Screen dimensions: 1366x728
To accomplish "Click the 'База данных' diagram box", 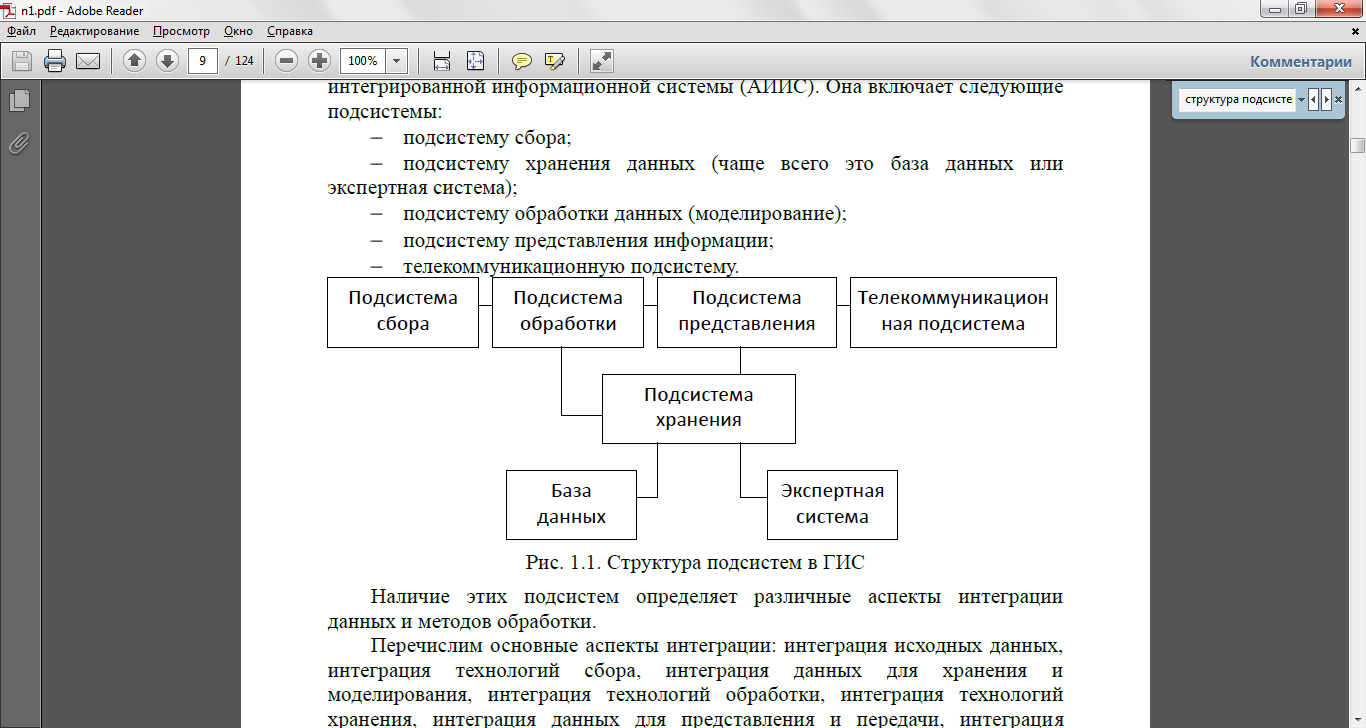I will [571, 504].
